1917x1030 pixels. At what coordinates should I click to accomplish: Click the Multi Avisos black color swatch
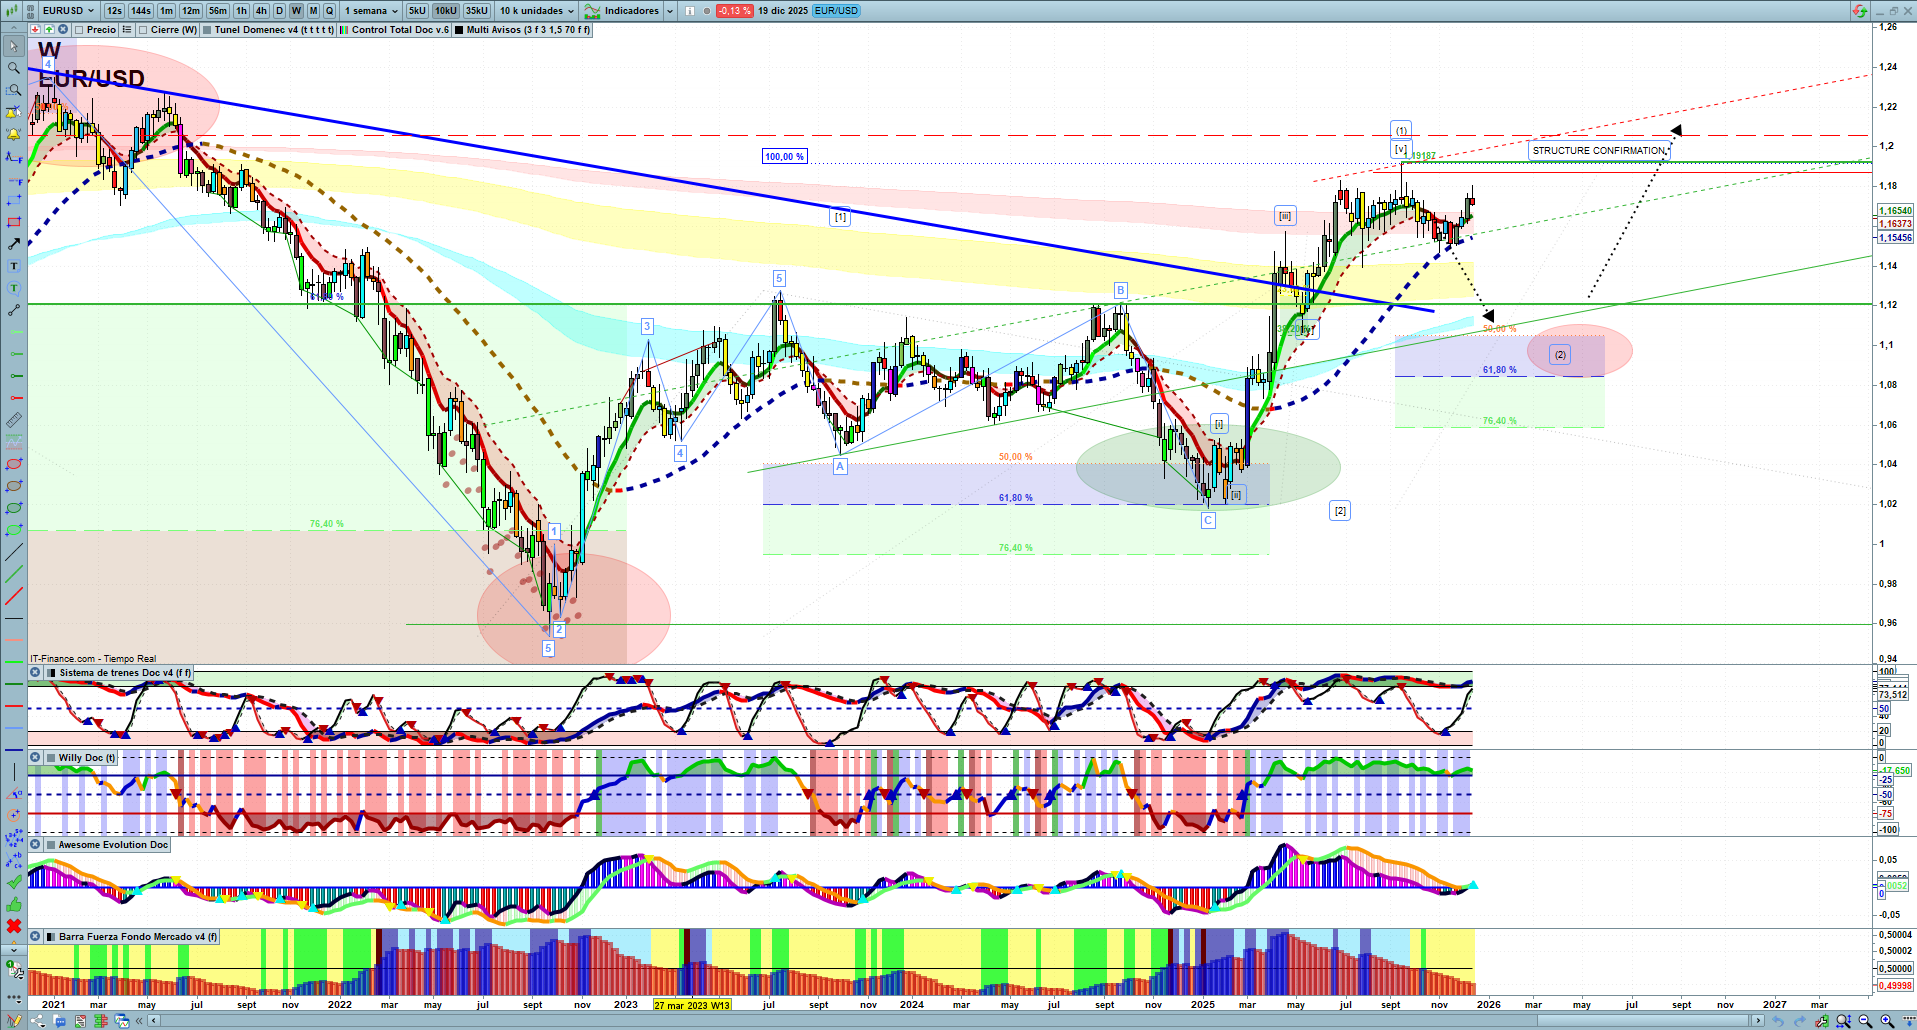pos(459,30)
